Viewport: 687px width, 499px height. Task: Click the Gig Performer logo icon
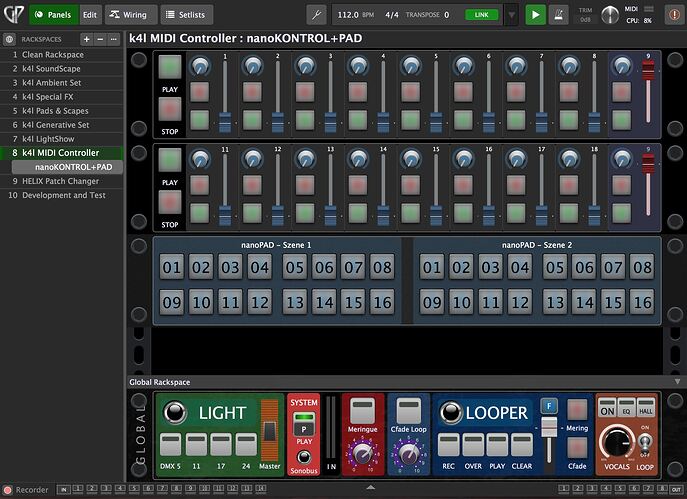coord(13,14)
